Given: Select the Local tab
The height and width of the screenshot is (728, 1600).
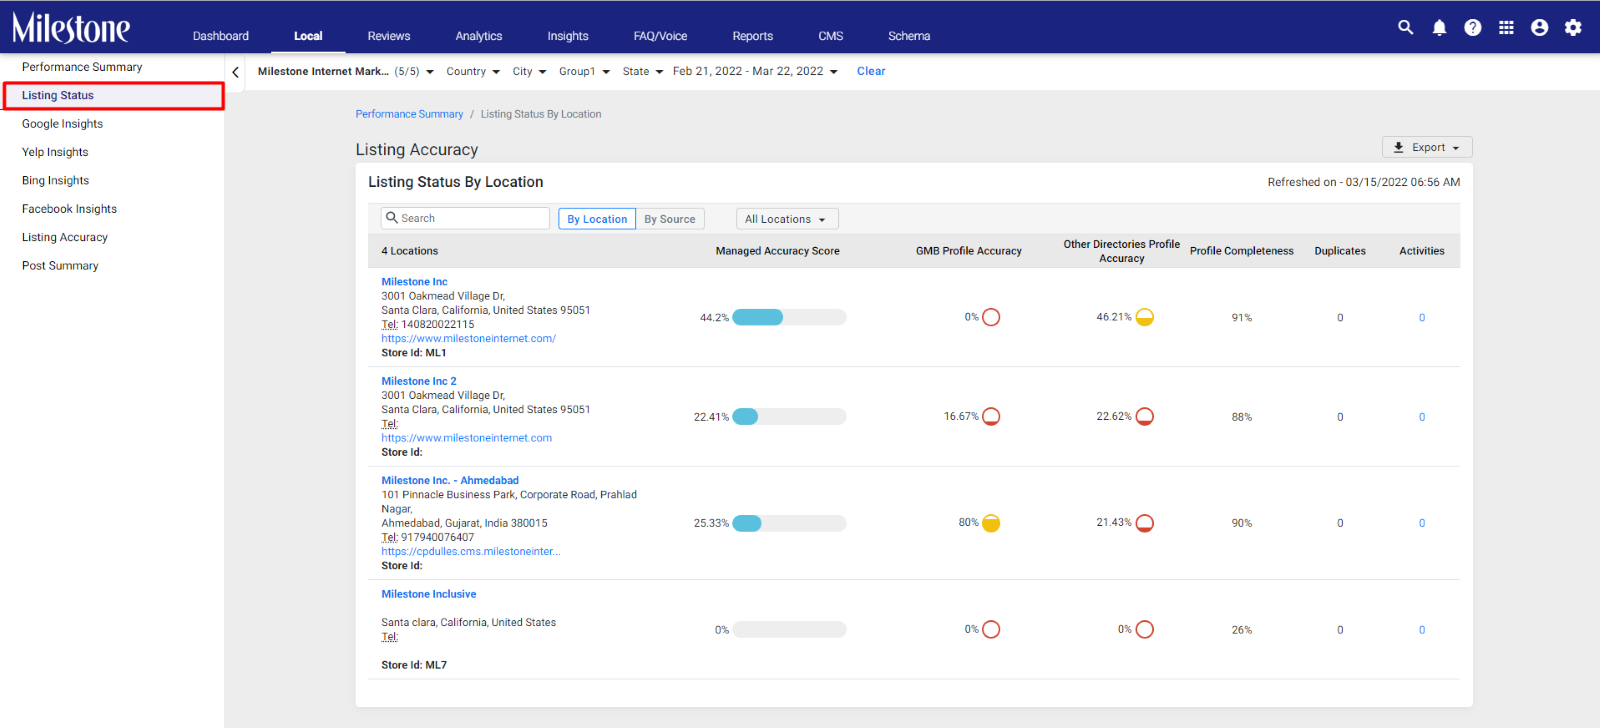Looking at the screenshot, I should pyautogui.click(x=308, y=36).
